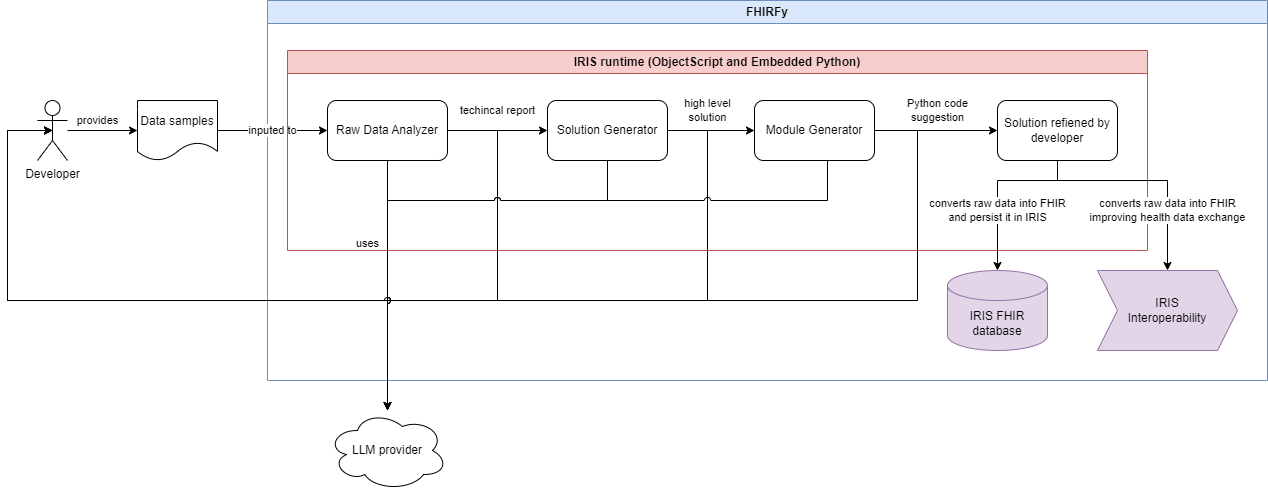Select the FHIRFy container title bar
This screenshot has height=491, width=1268.
click(767, 12)
